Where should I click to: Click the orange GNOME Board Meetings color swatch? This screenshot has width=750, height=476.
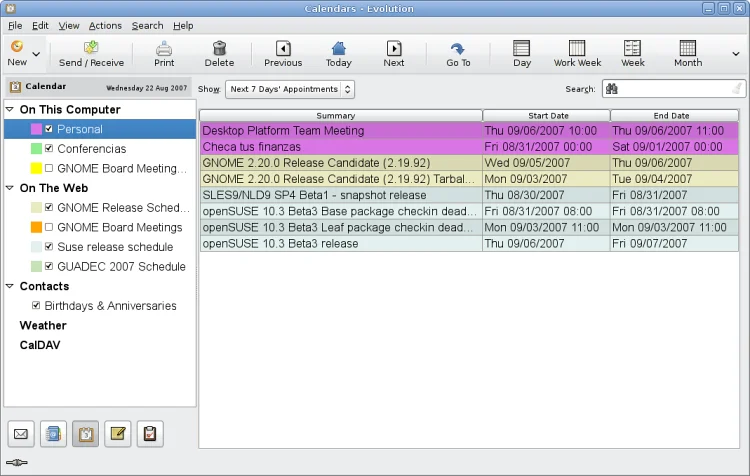pos(36,227)
